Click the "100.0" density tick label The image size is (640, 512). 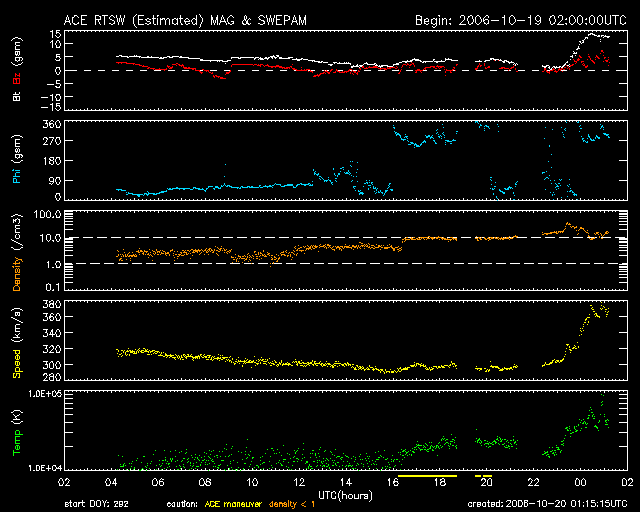coord(47,214)
